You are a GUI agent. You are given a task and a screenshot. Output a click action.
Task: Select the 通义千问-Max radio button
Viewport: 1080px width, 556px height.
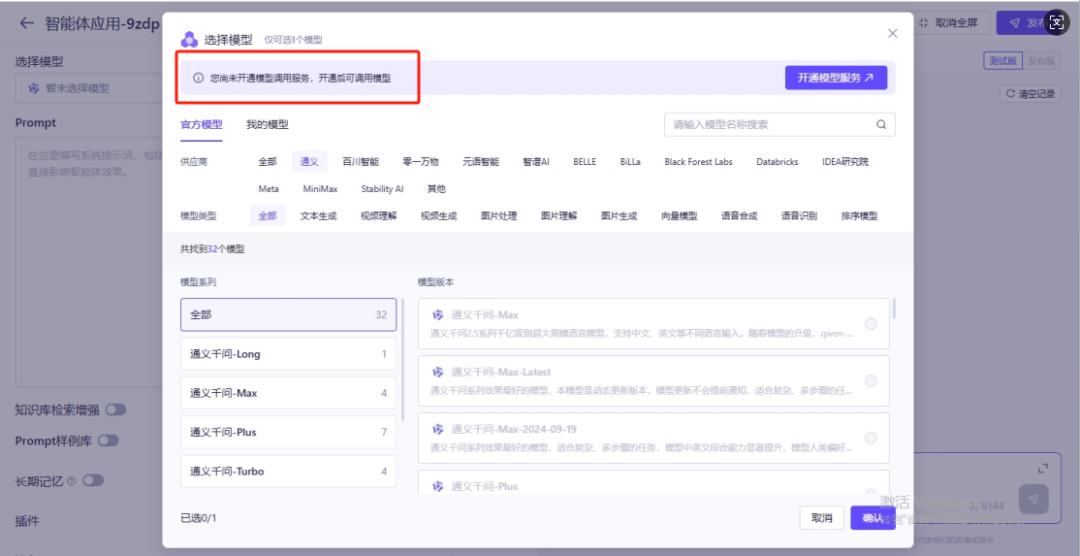871,324
